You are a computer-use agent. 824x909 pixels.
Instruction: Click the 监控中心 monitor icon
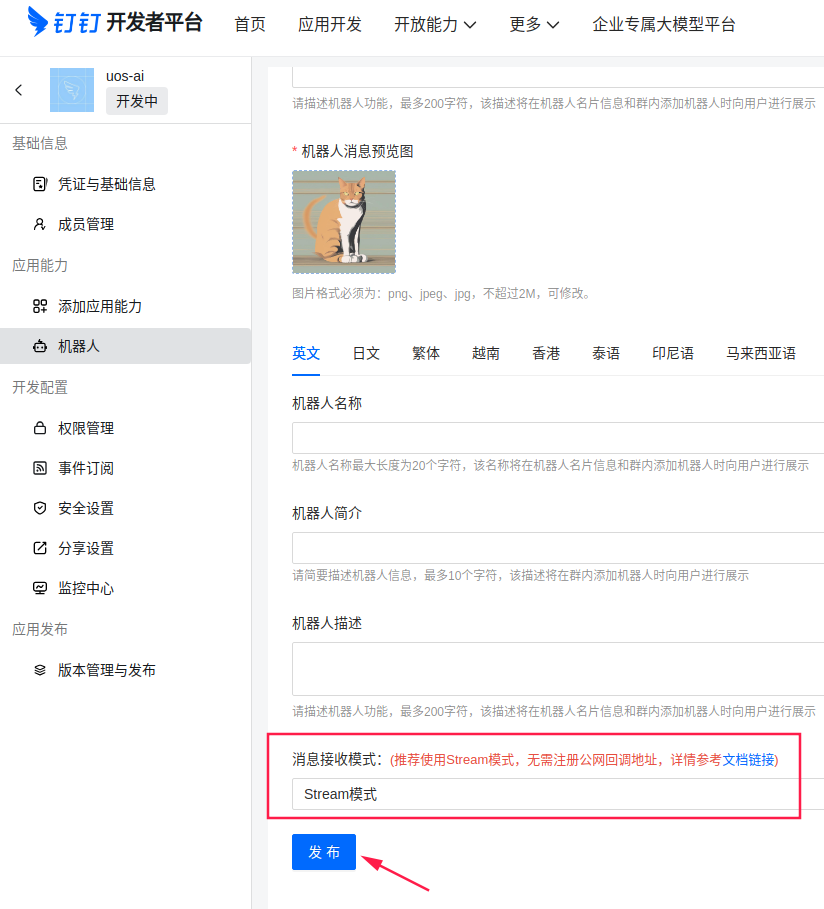39,588
